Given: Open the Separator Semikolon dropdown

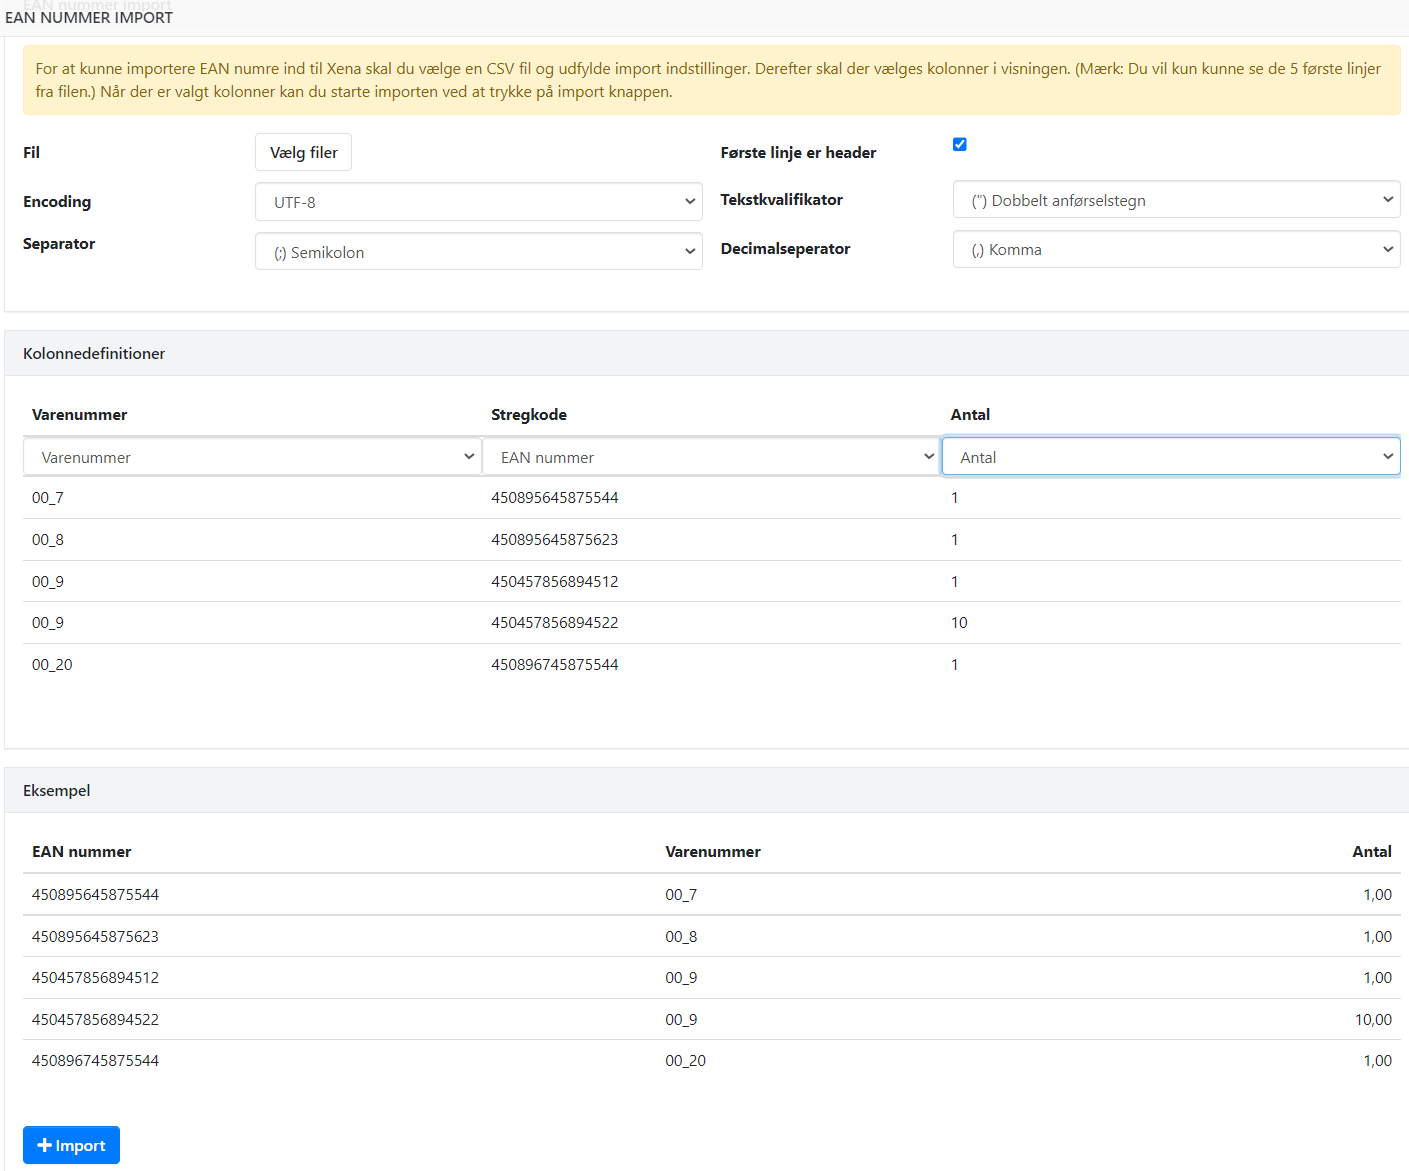Looking at the screenshot, I should tap(478, 252).
